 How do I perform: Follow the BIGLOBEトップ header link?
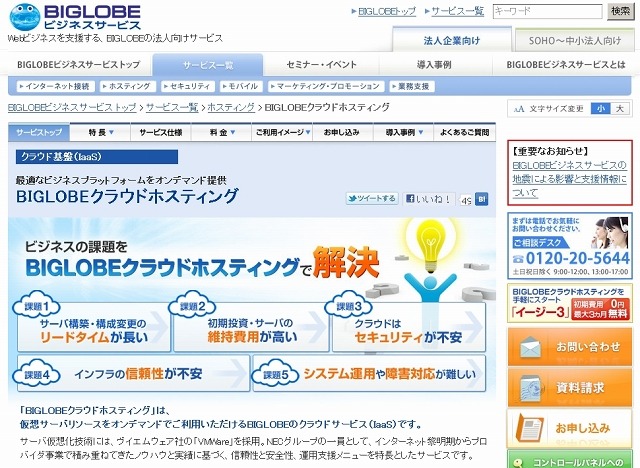tap(387, 11)
